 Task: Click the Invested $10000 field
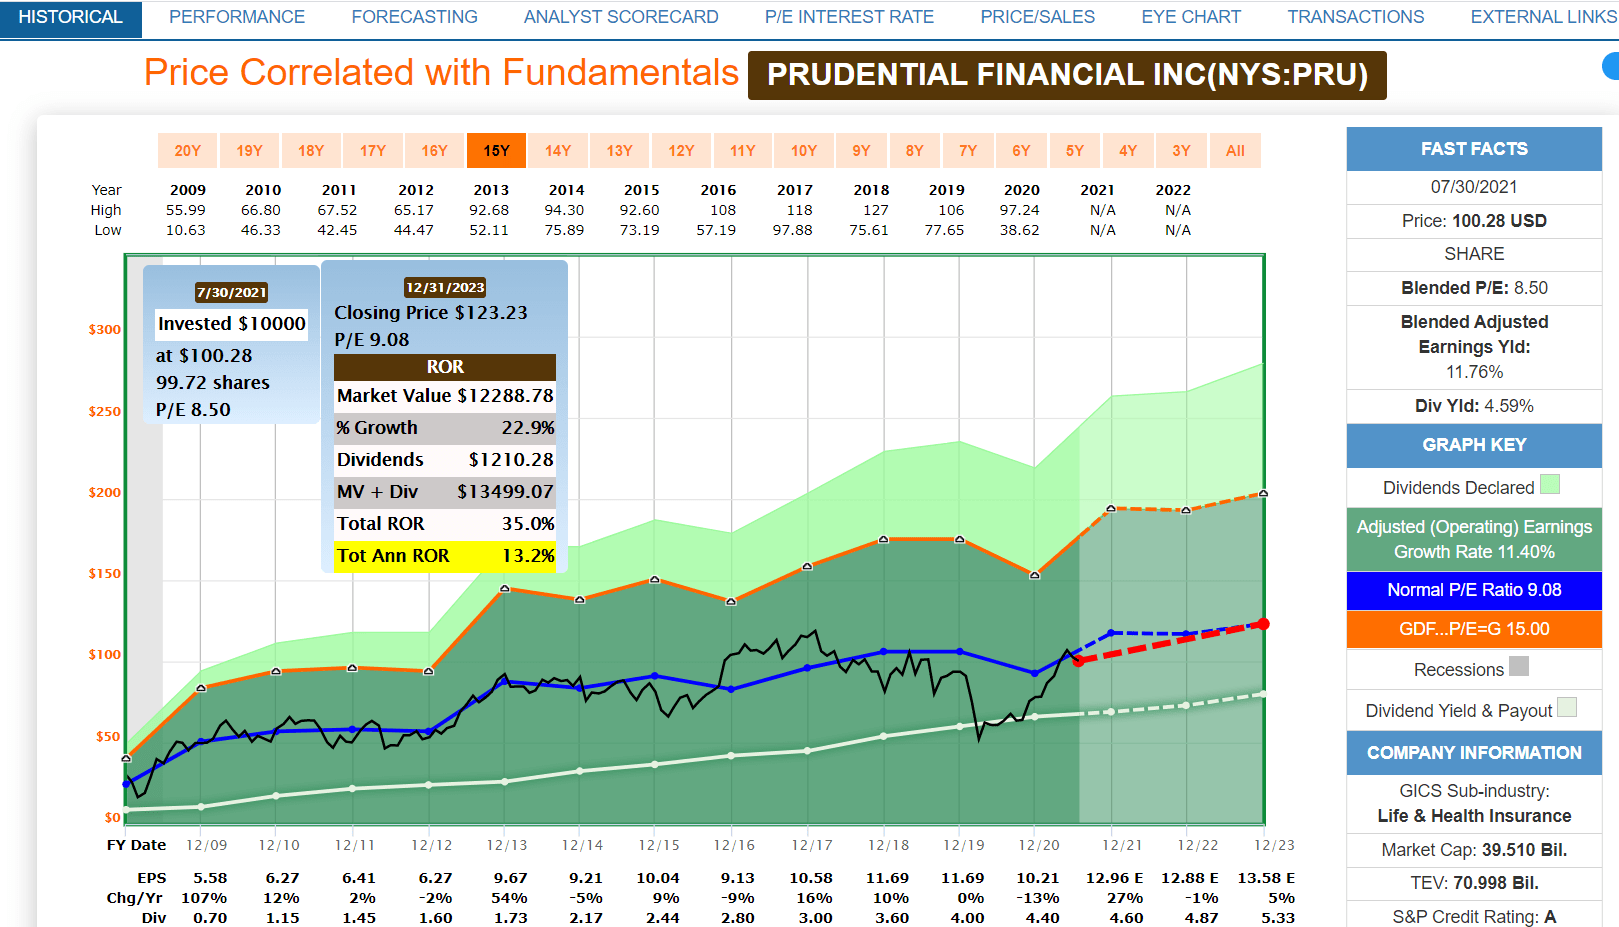point(232,324)
